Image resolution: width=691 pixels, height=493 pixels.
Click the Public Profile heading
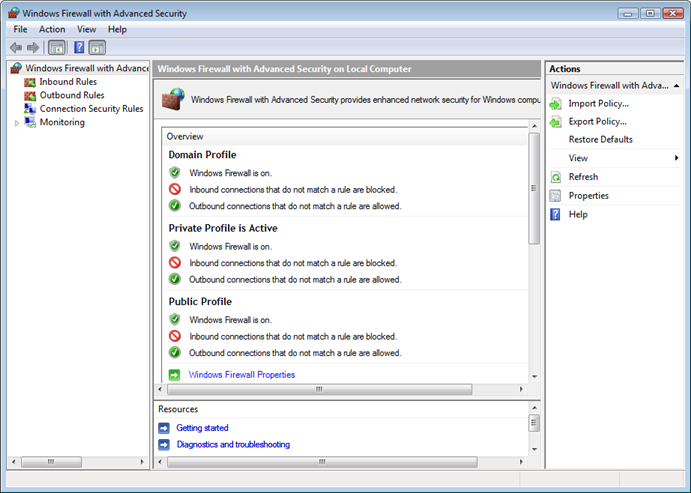[200, 301]
